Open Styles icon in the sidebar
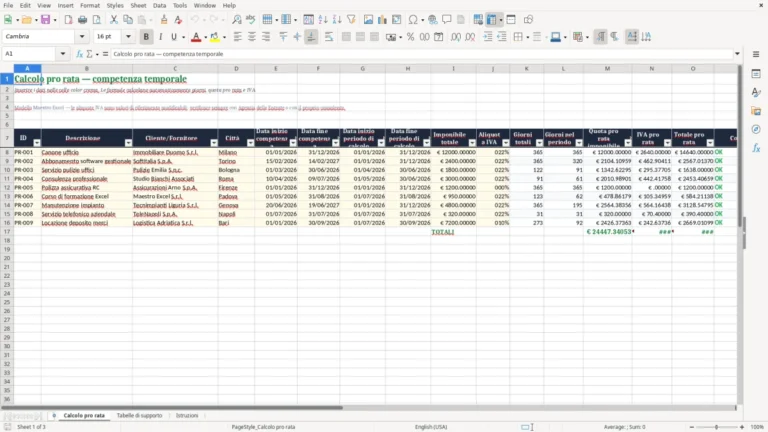This screenshot has height=432, width=768. [x=756, y=92]
